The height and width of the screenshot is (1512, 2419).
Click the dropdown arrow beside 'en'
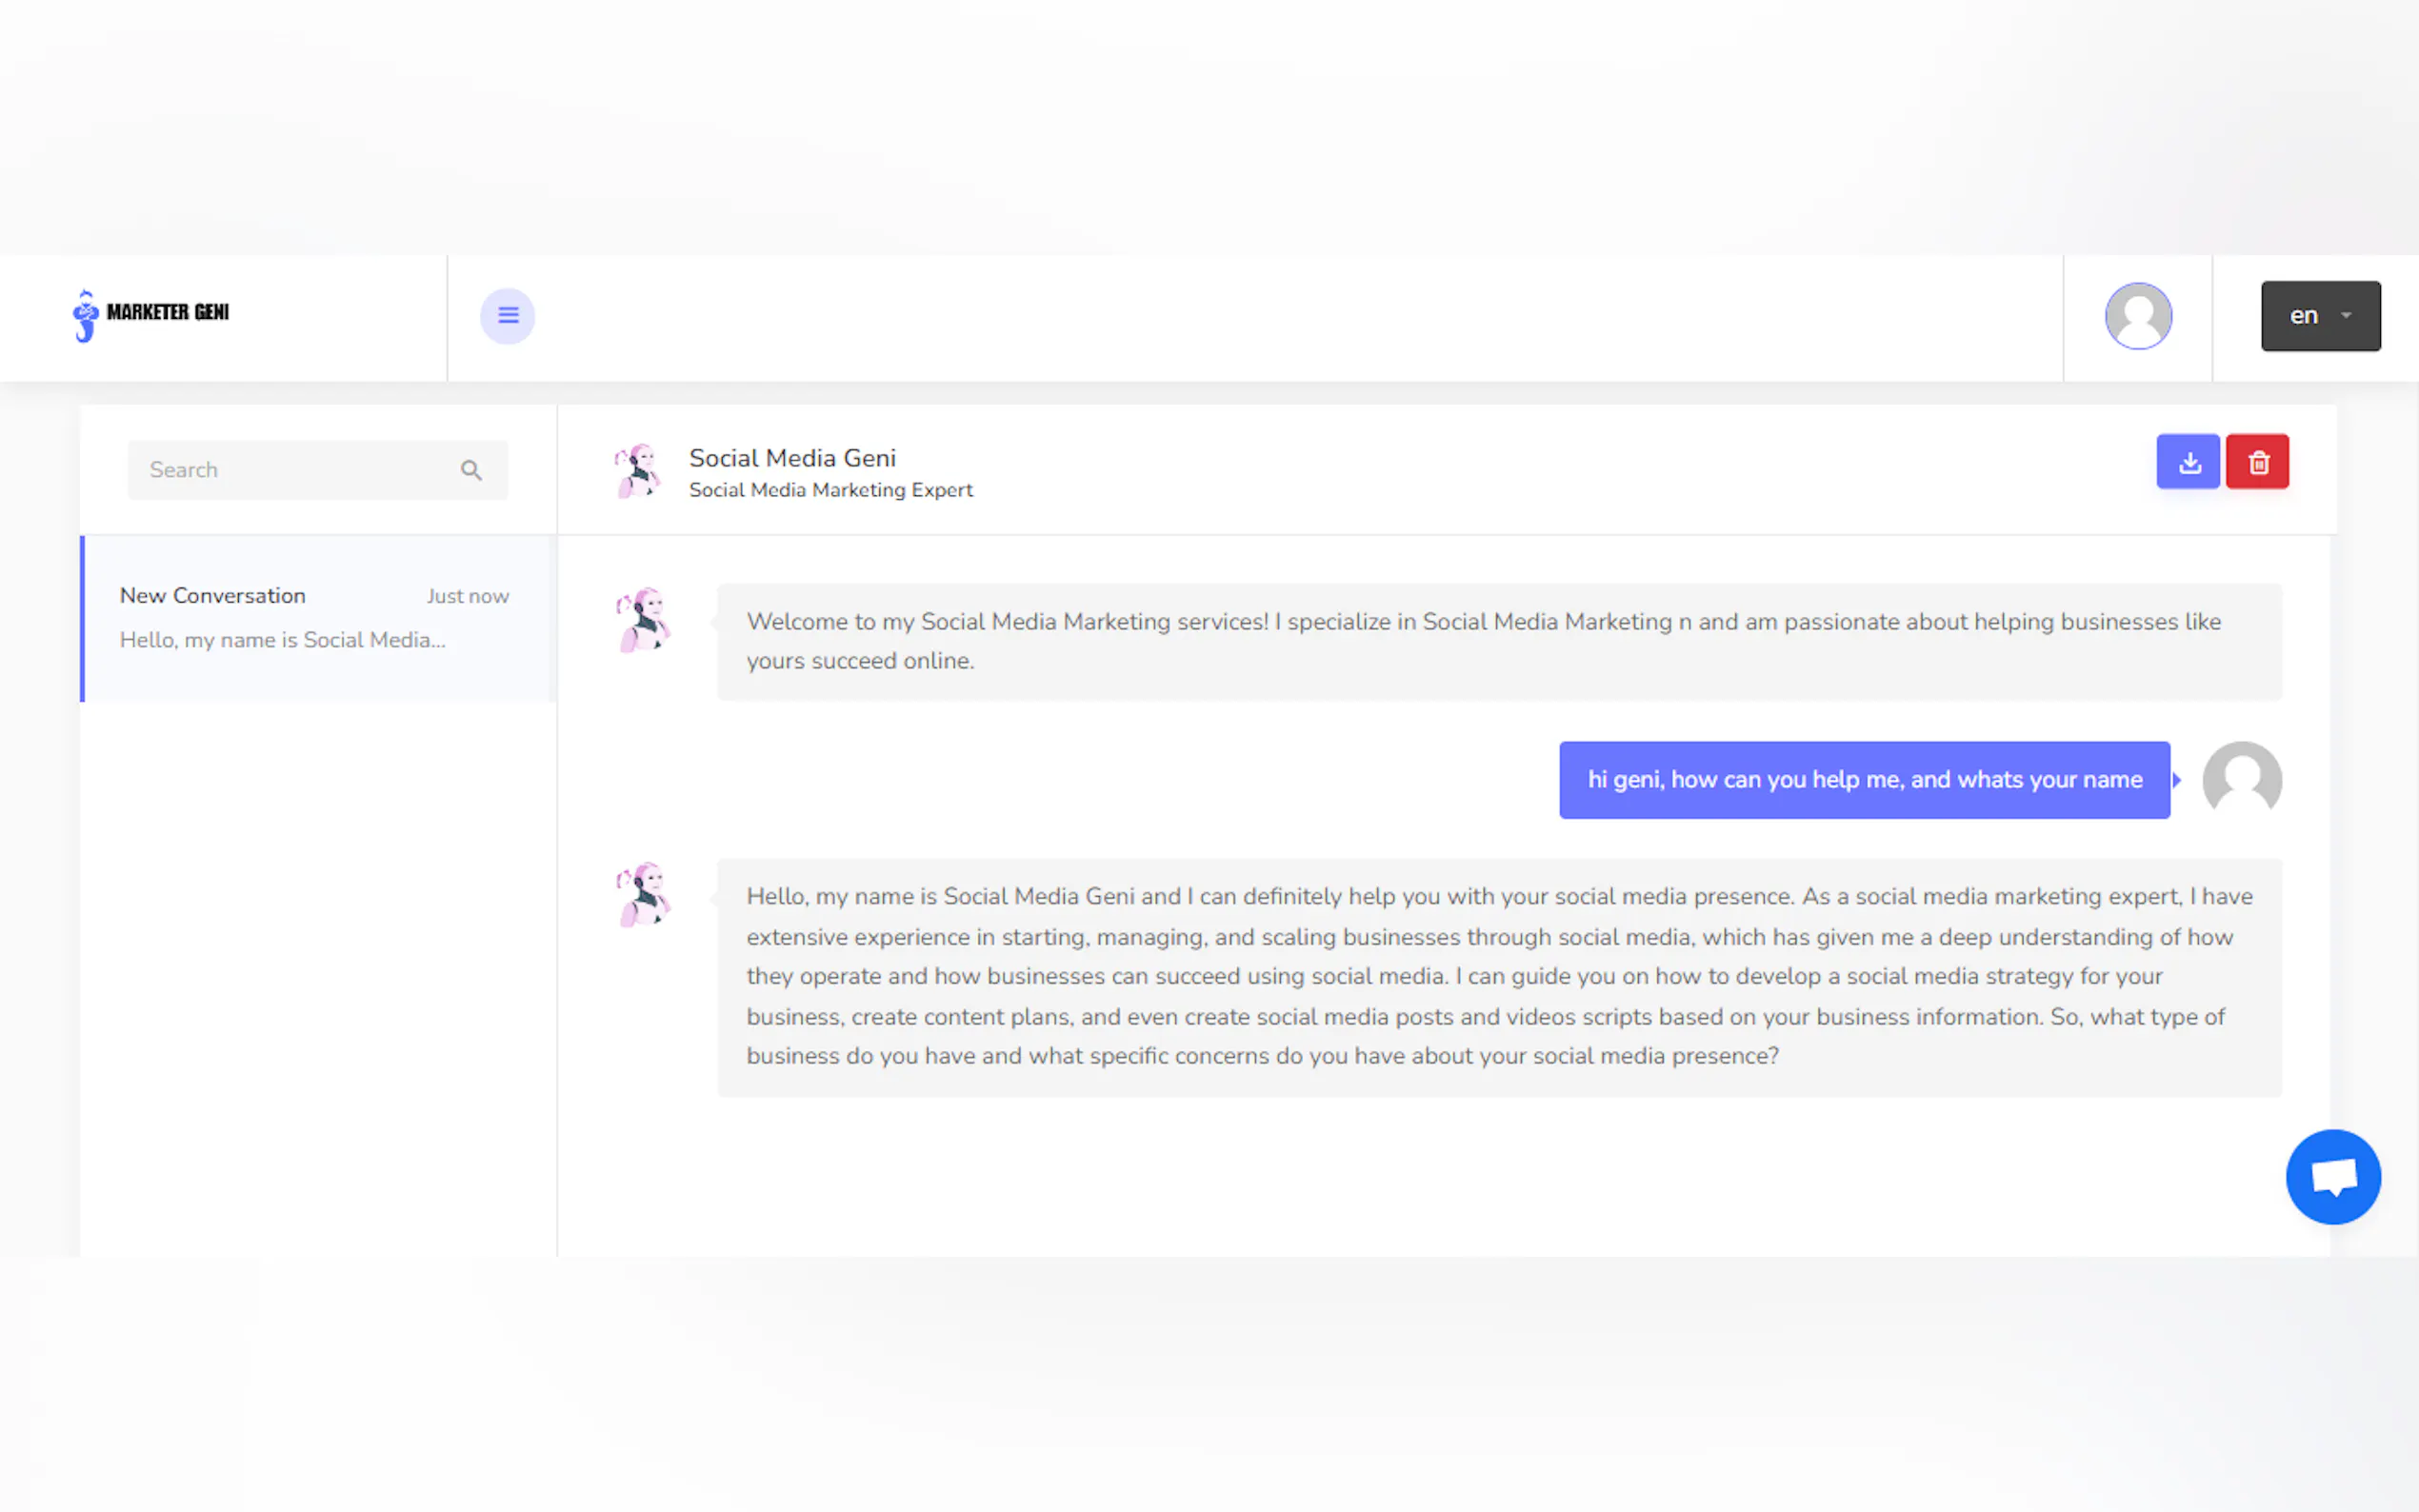coord(2346,316)
